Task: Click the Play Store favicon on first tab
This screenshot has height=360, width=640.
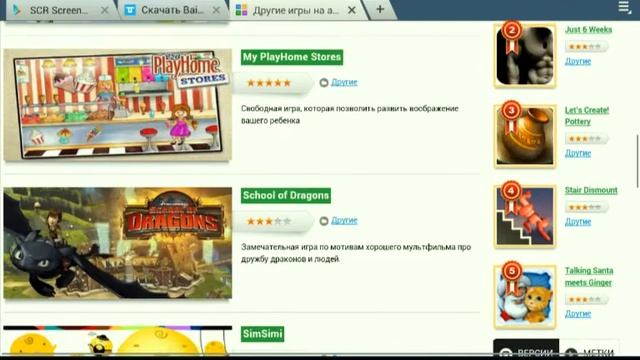Action: pyautogui.click(x=17, y=10)
